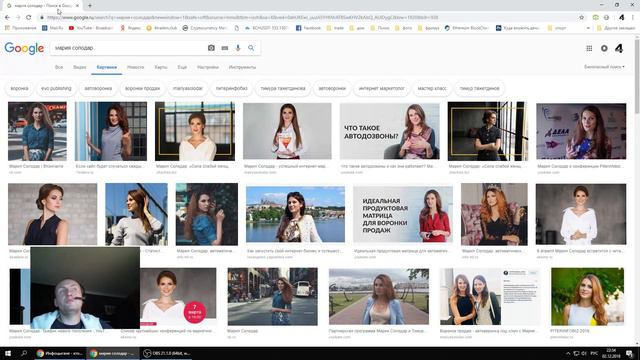Screen dimensions: 640x360
Task: Filter by the интернет маркетолог chip
Action: coord(382,88)
